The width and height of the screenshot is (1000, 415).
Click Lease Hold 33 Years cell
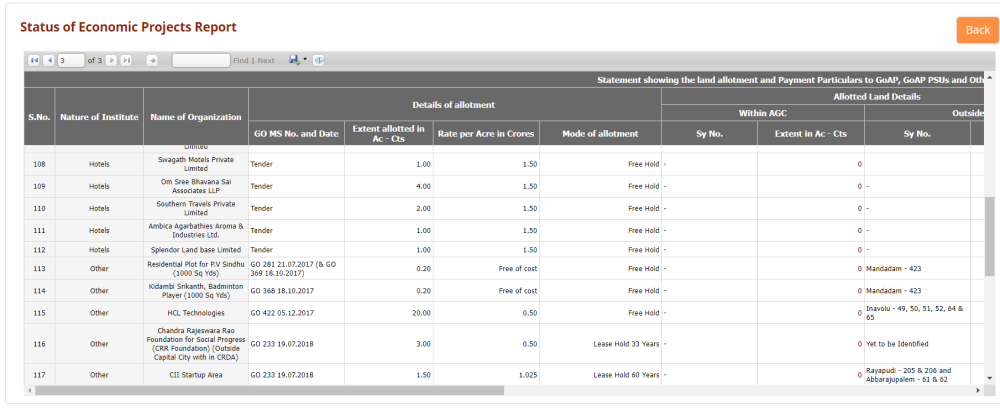pyautogui.click(x=600, y=344)
